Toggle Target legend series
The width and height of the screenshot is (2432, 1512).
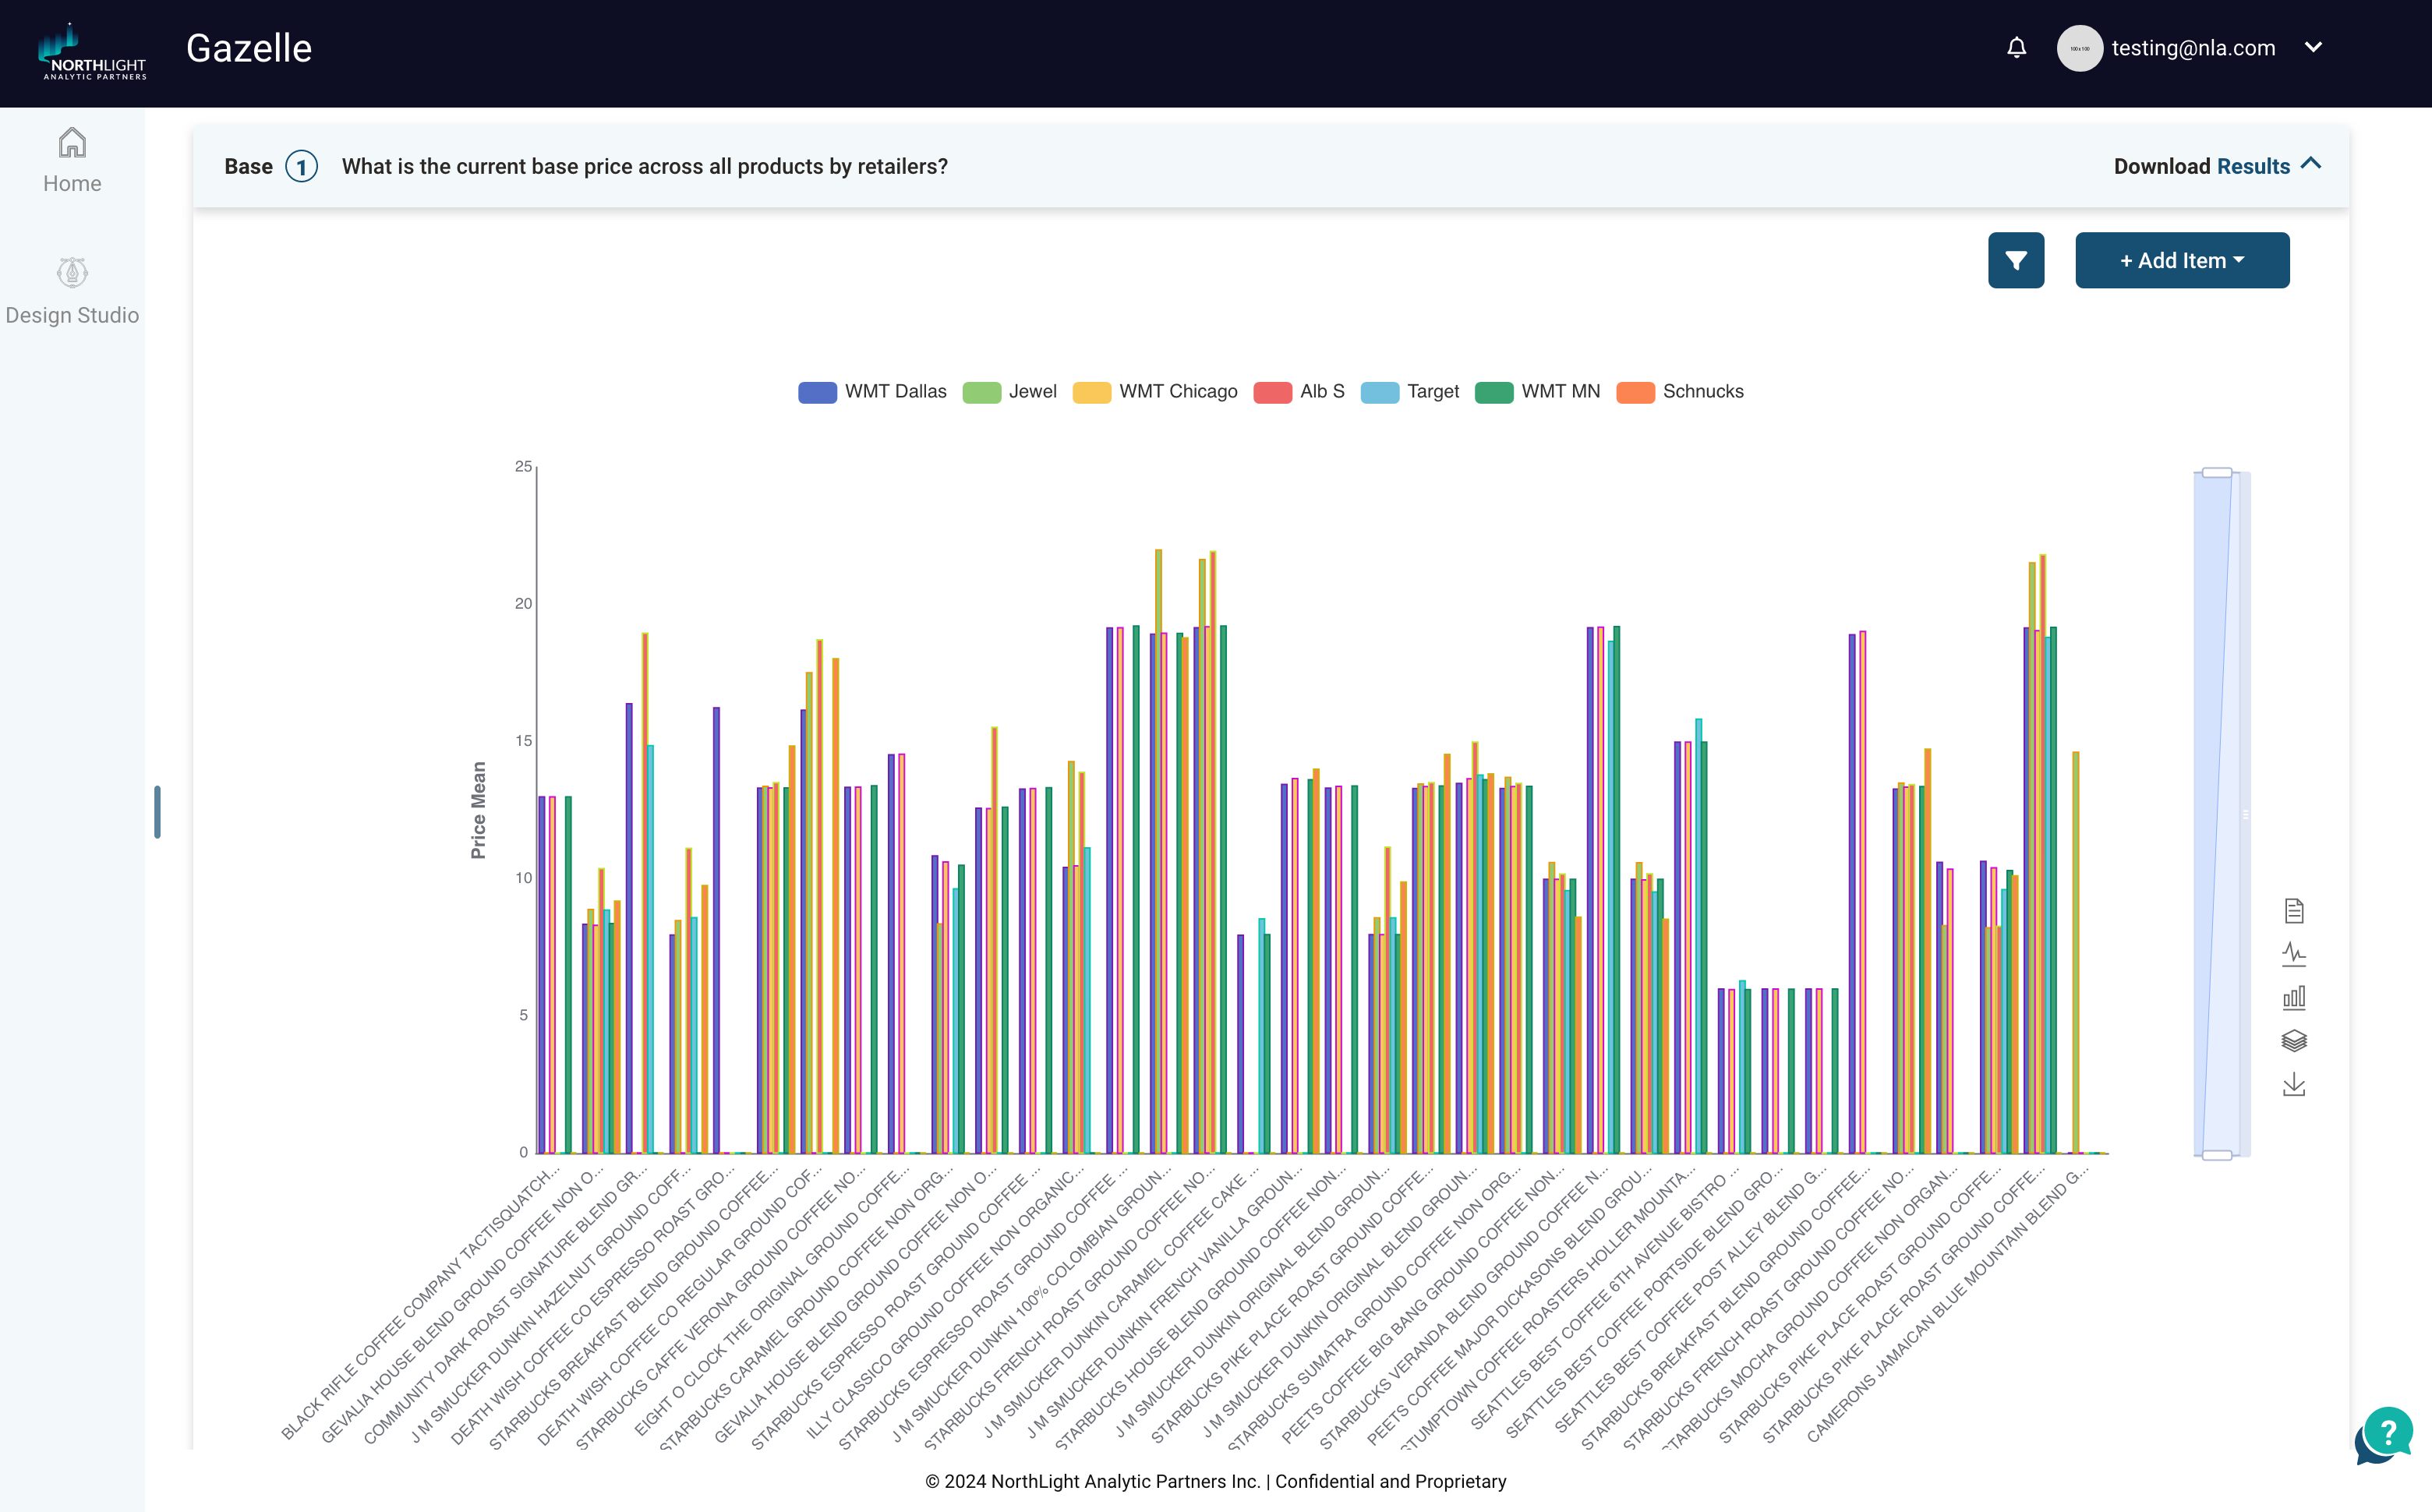[x=1410, y=392]
